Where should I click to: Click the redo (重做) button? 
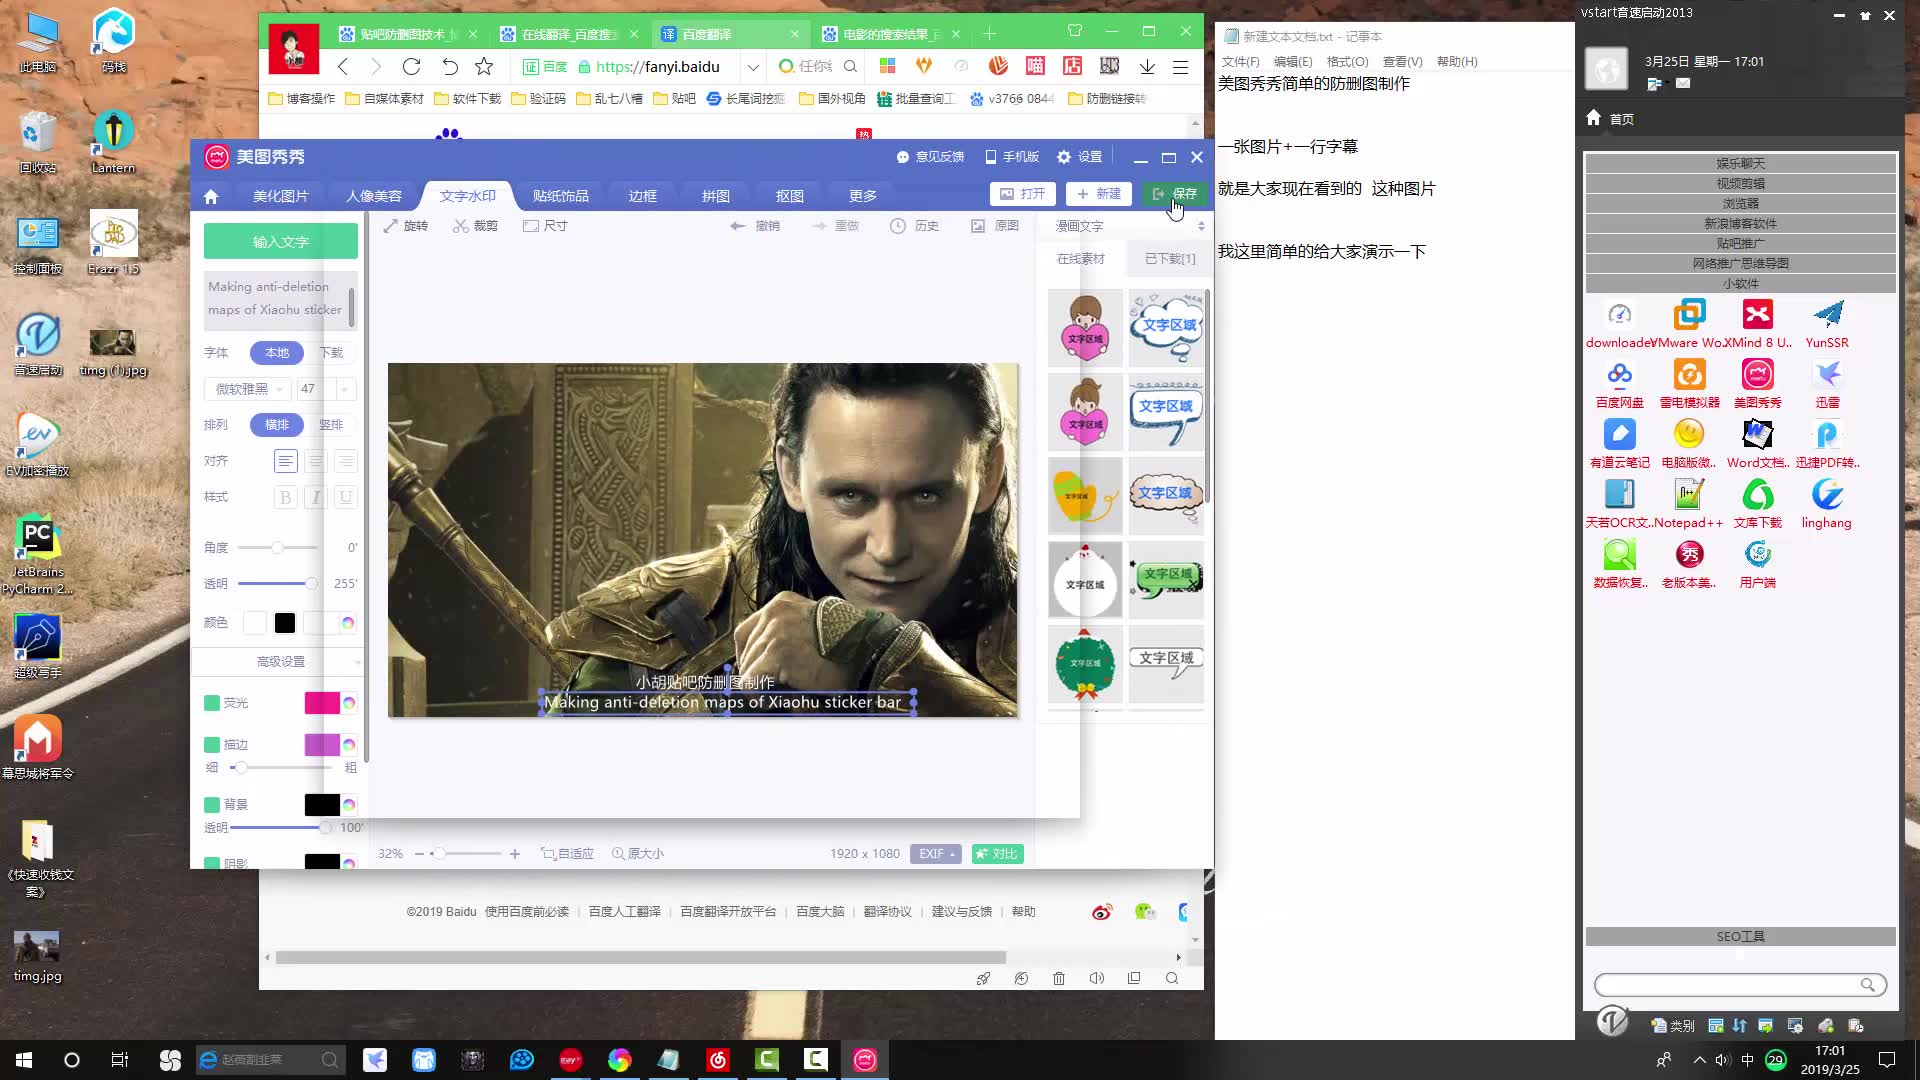[x=835, y=226]
